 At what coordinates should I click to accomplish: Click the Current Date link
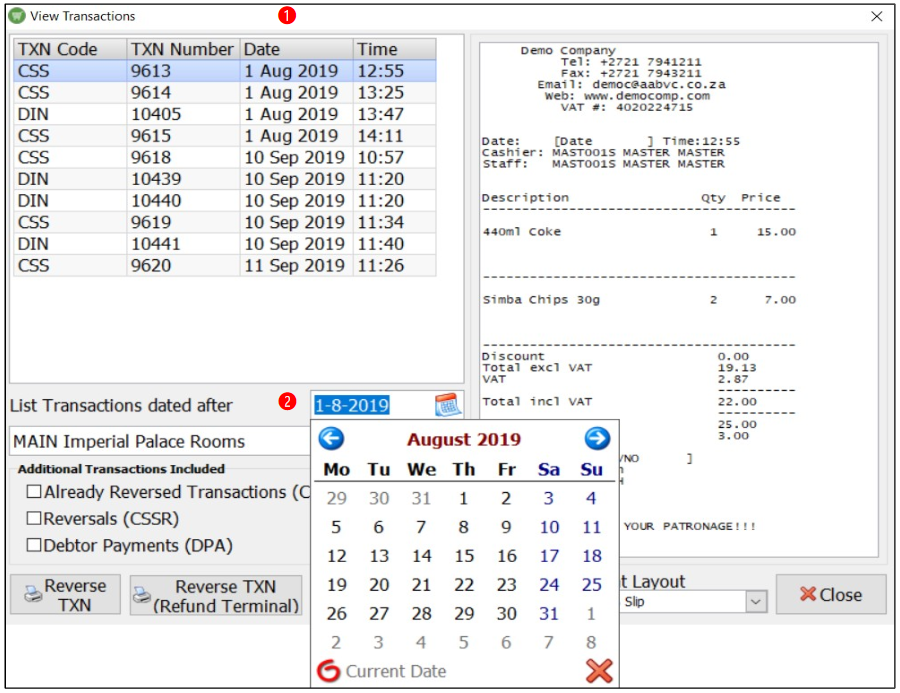[x=395, y=671]
